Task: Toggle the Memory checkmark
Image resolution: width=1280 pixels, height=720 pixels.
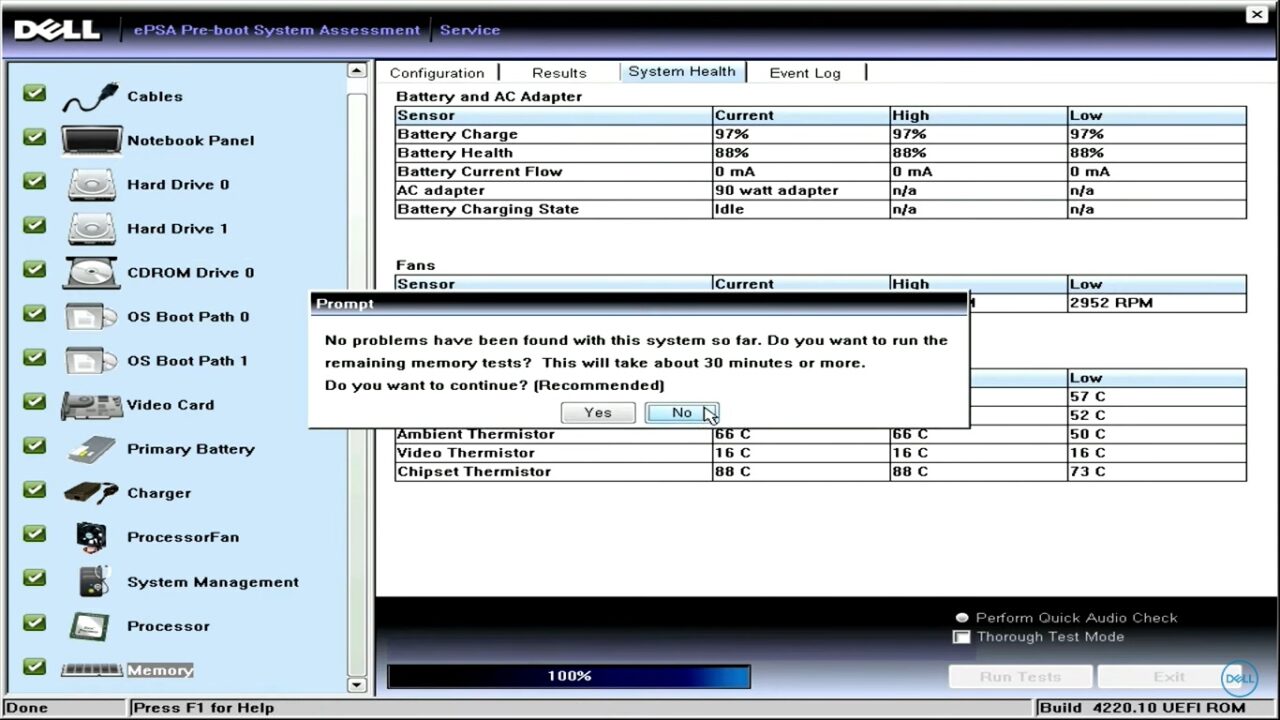Action: tap(35, 666)
